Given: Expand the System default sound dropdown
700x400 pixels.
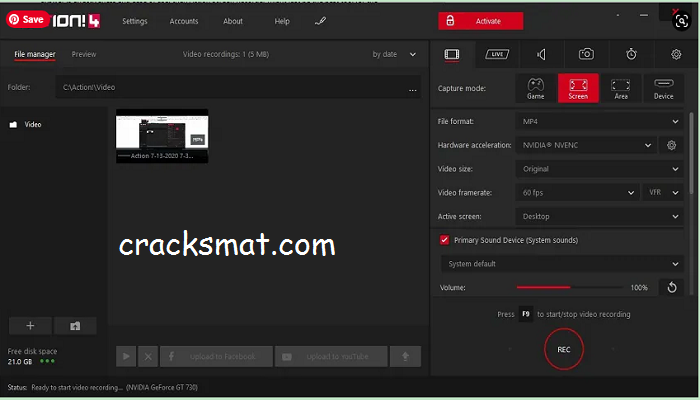Looking at the screenshot, I should click(562, 264).
